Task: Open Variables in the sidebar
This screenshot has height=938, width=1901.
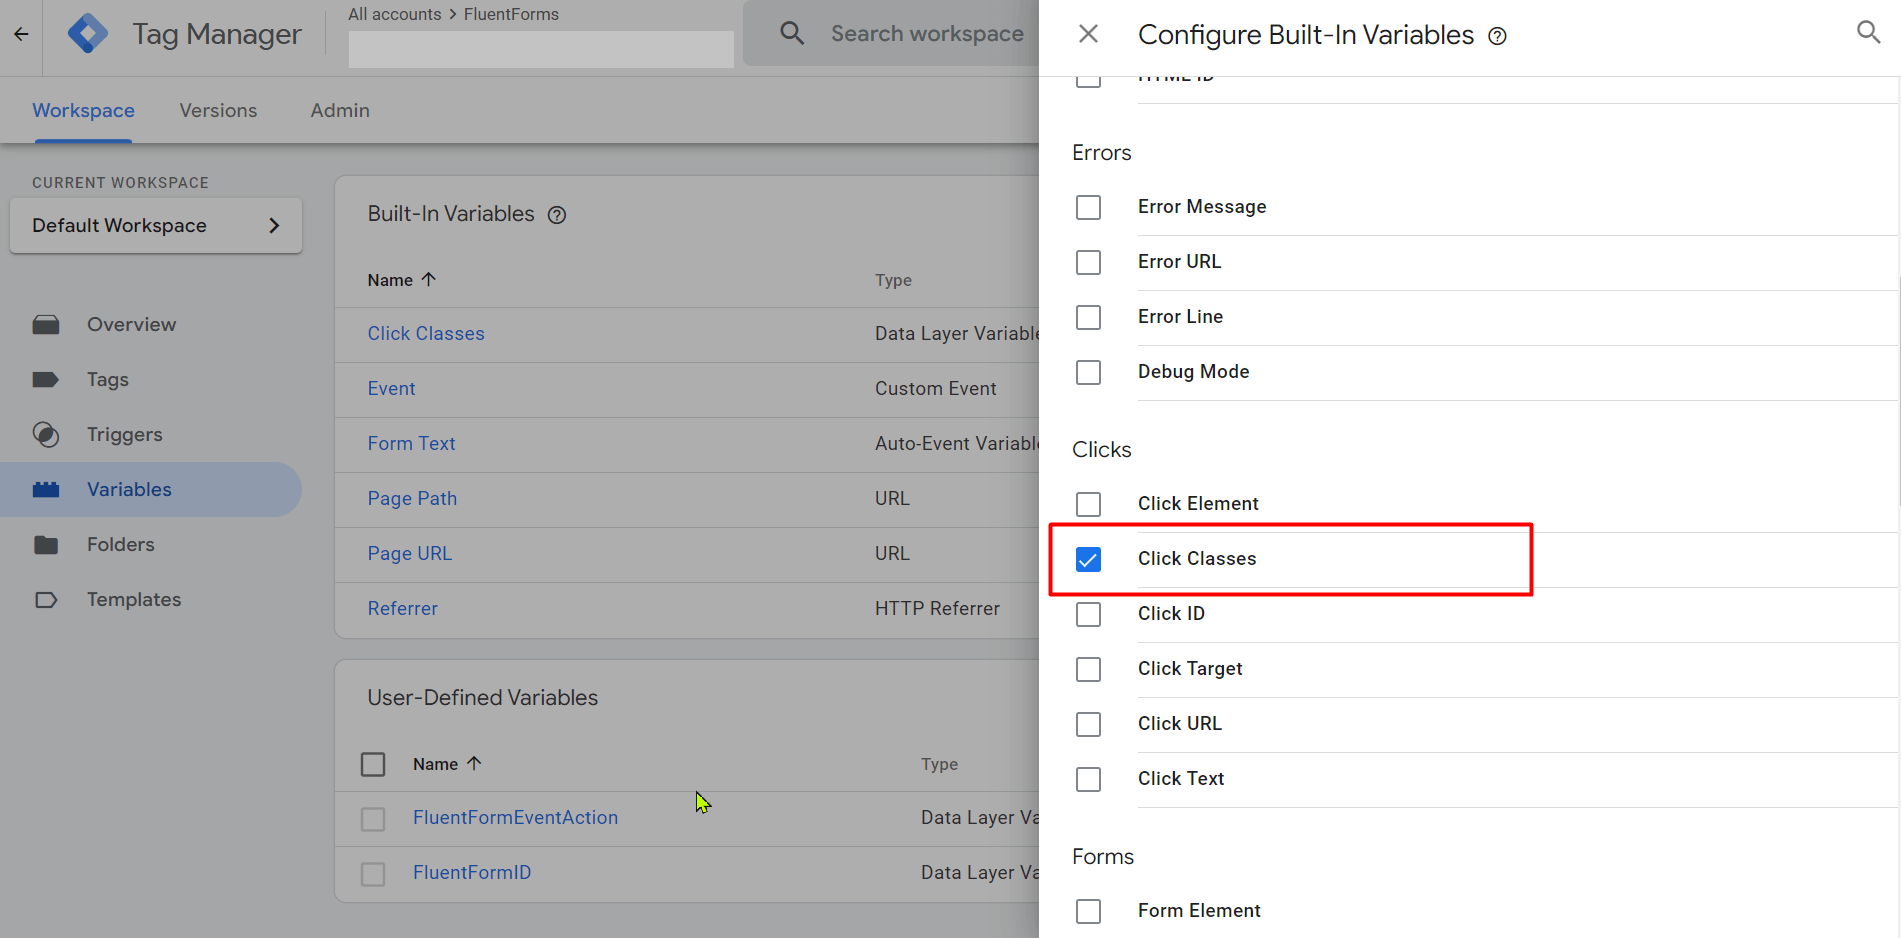Action: (150, 490)
